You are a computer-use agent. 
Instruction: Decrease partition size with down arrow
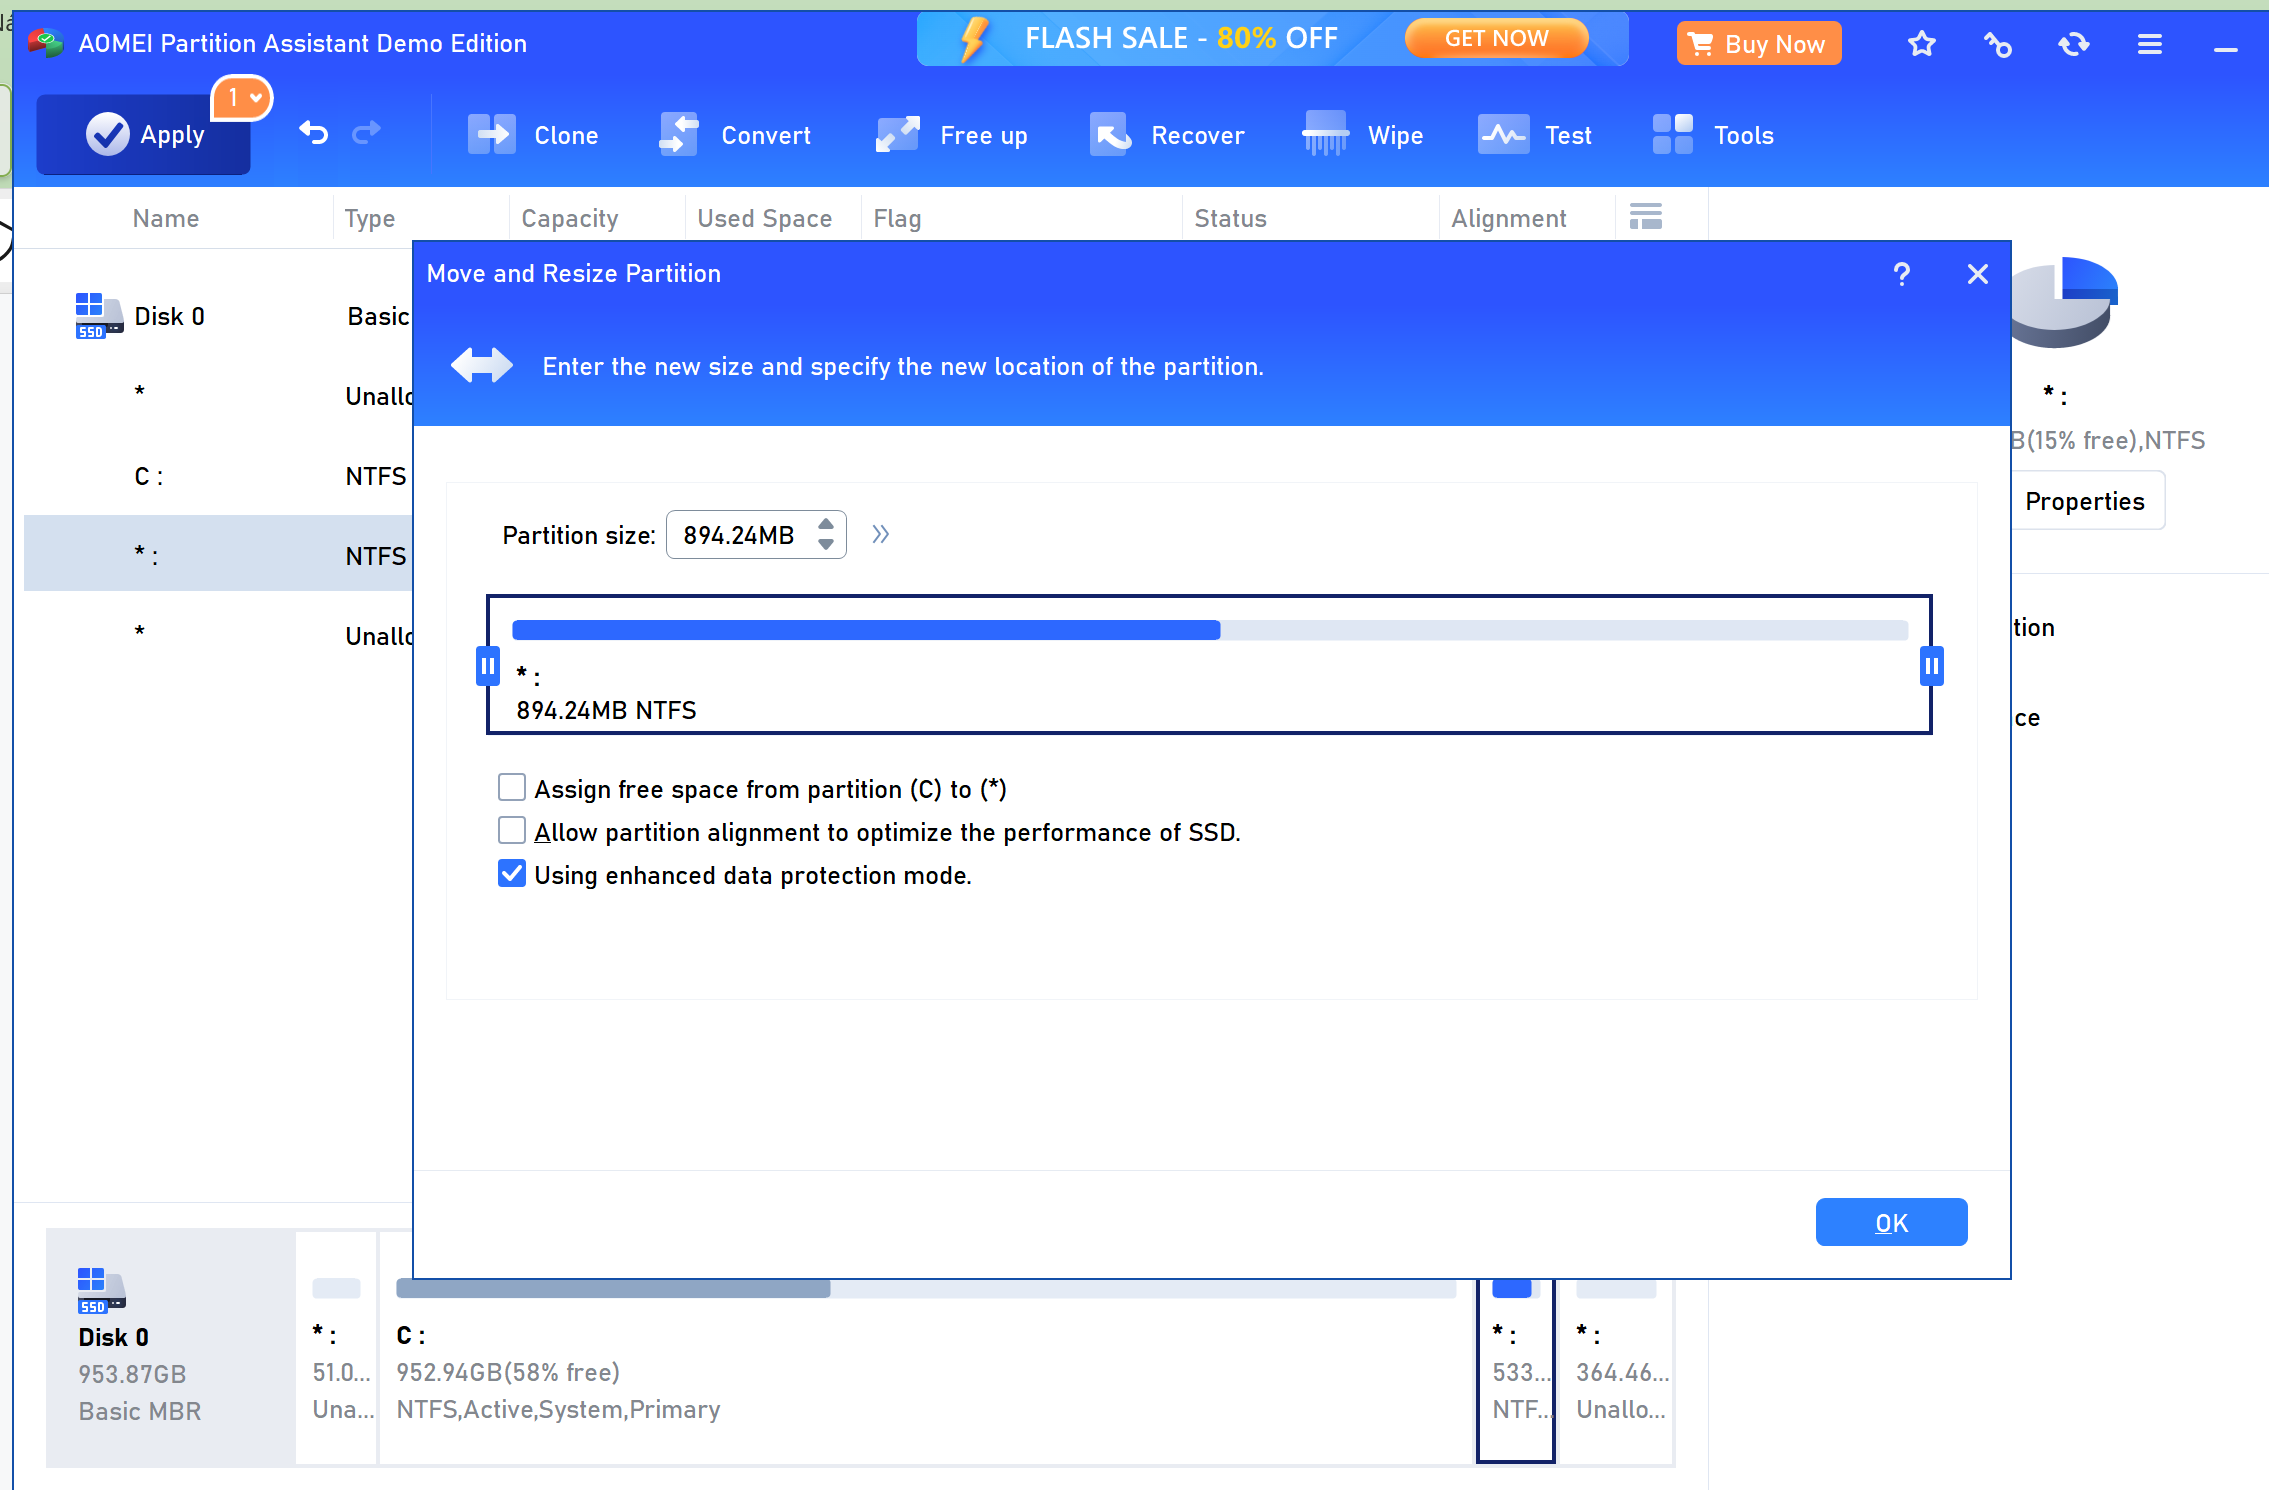tap(825, 545)
